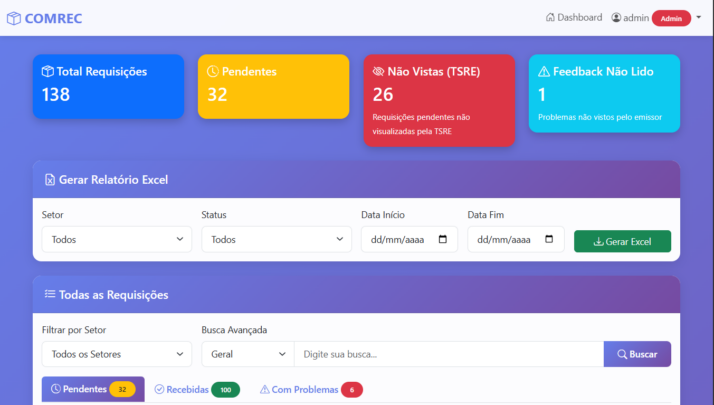Expand the Filtrar por Setor dropdown
This screenshot has height=405, width=714.
[x=116, y=354]
